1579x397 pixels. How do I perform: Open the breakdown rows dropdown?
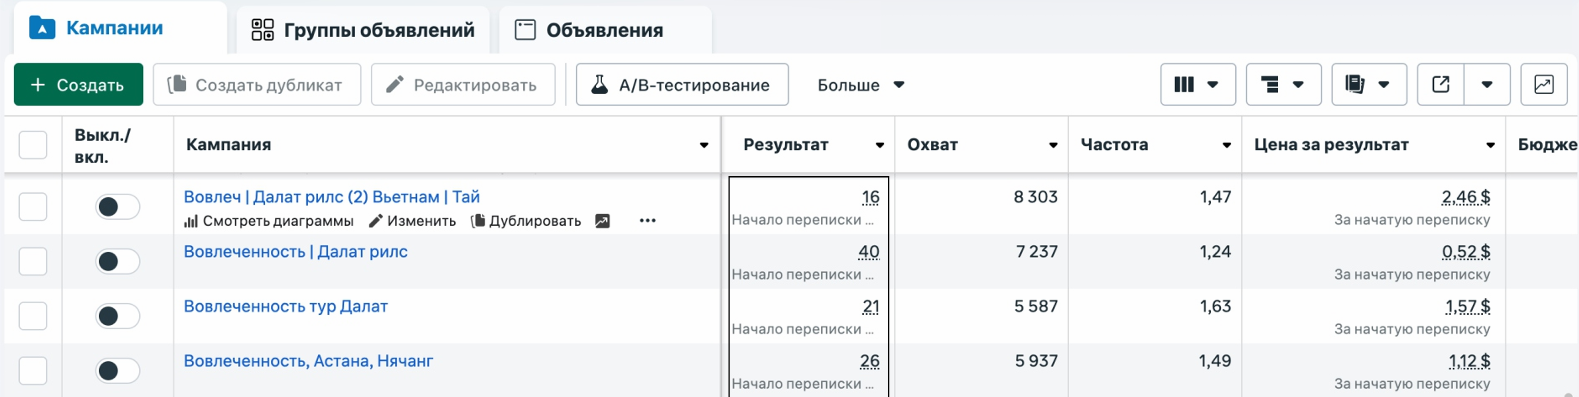click(1284, 85)
